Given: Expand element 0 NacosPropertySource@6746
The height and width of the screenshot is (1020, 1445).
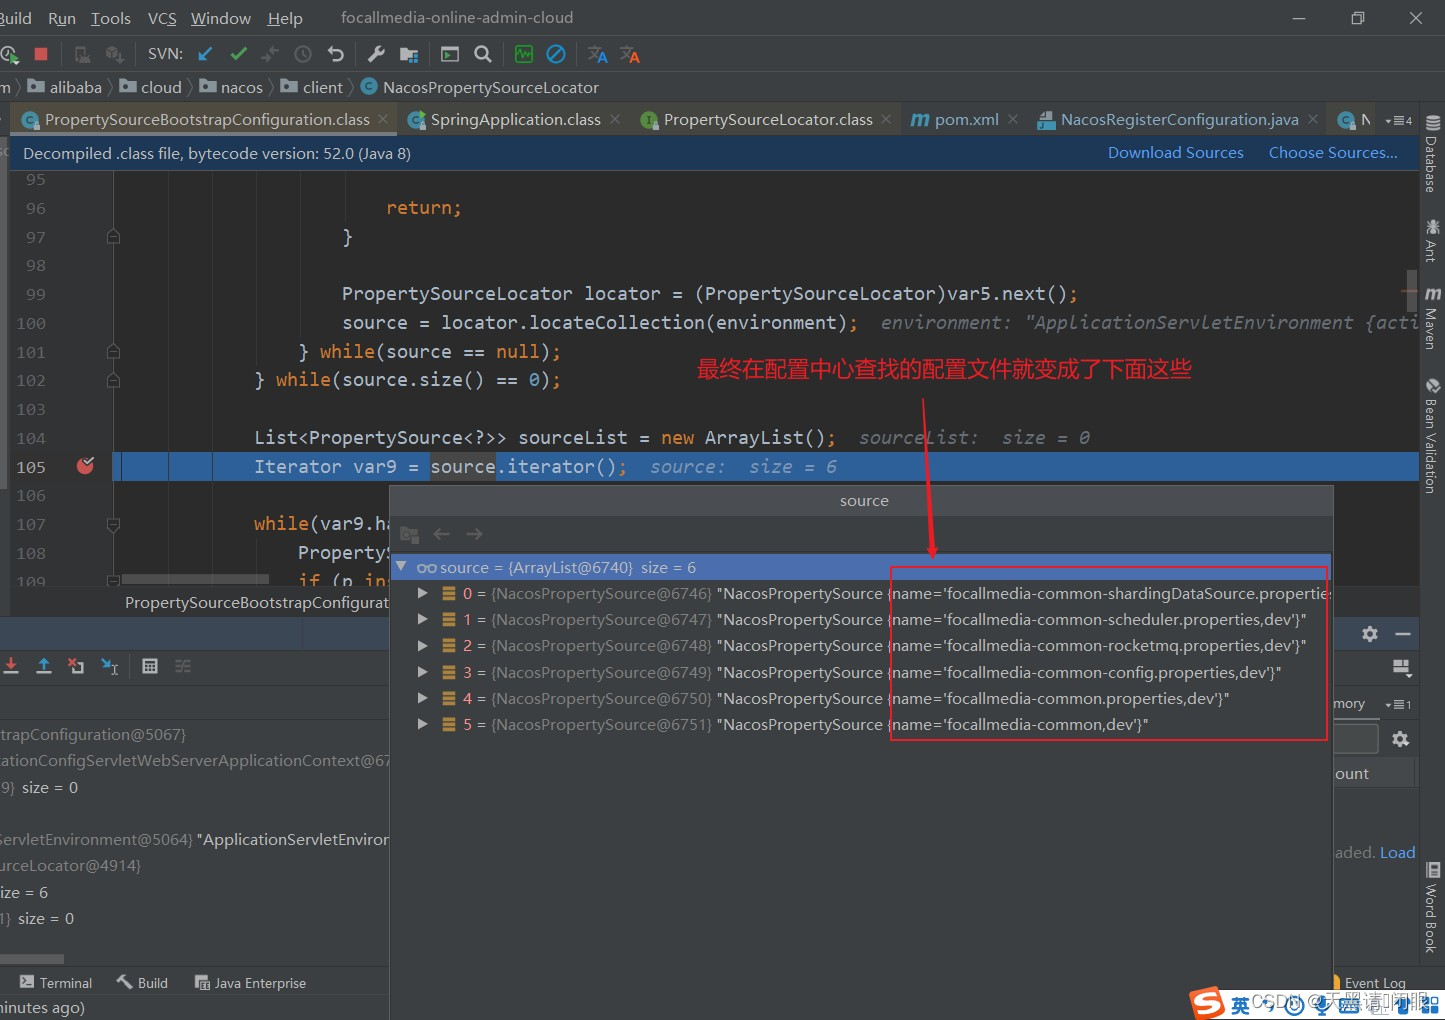Looking at the screenshot, I should point(423,593).
